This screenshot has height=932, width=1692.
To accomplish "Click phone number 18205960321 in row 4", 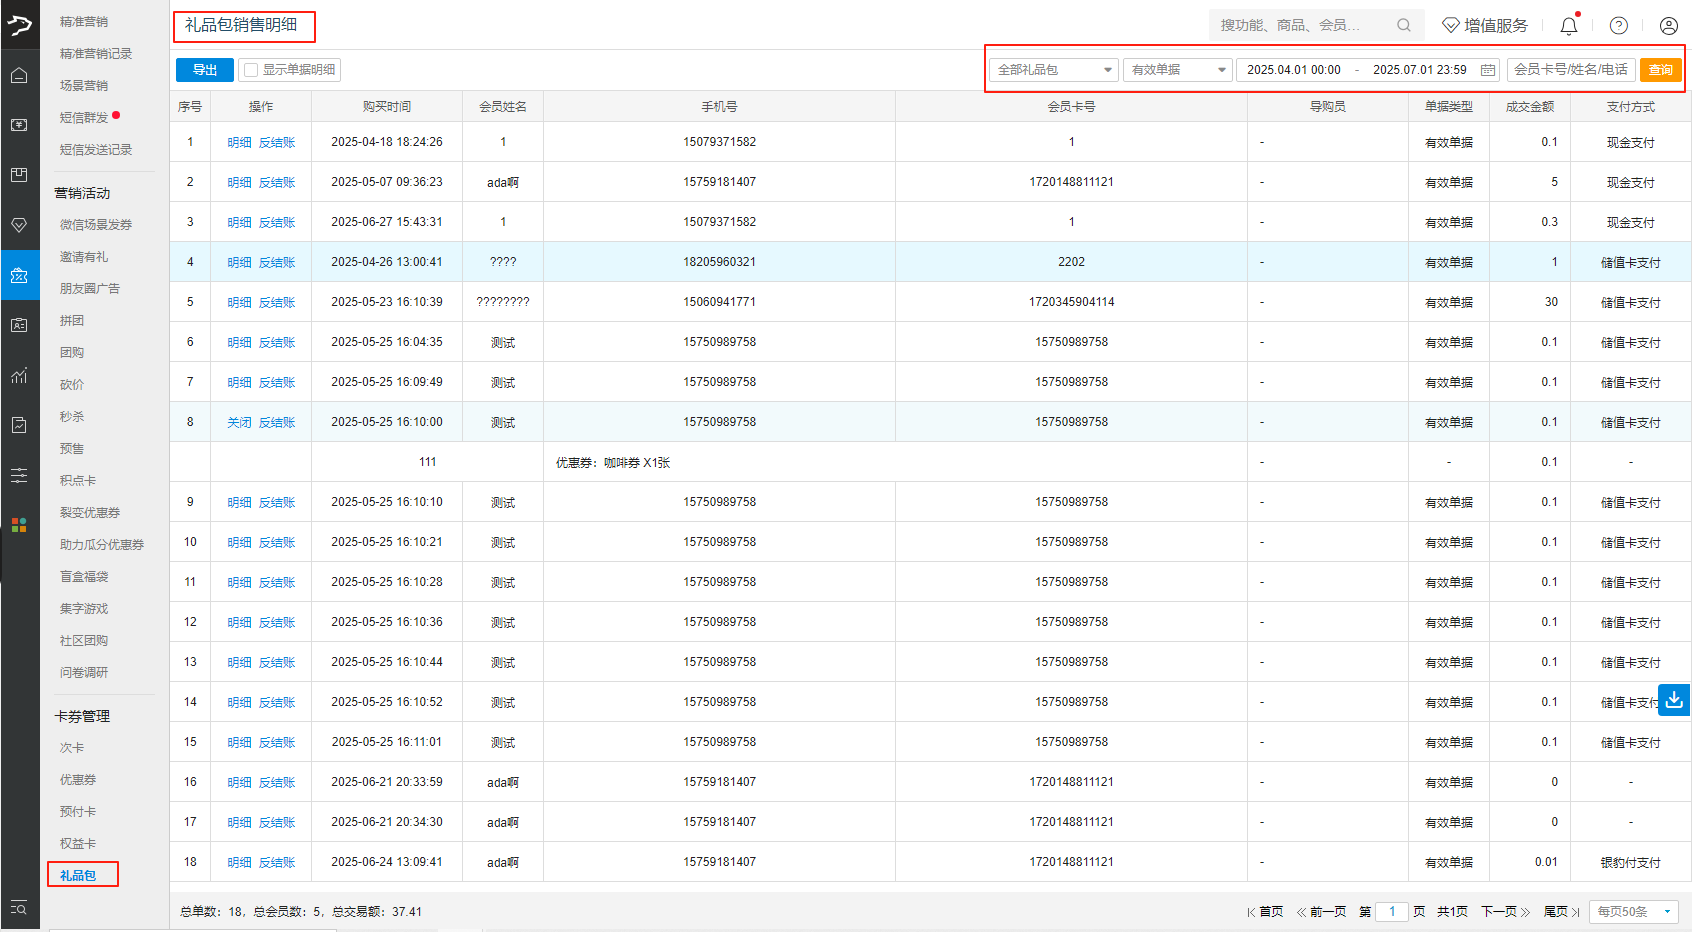I will pos(720,262).
